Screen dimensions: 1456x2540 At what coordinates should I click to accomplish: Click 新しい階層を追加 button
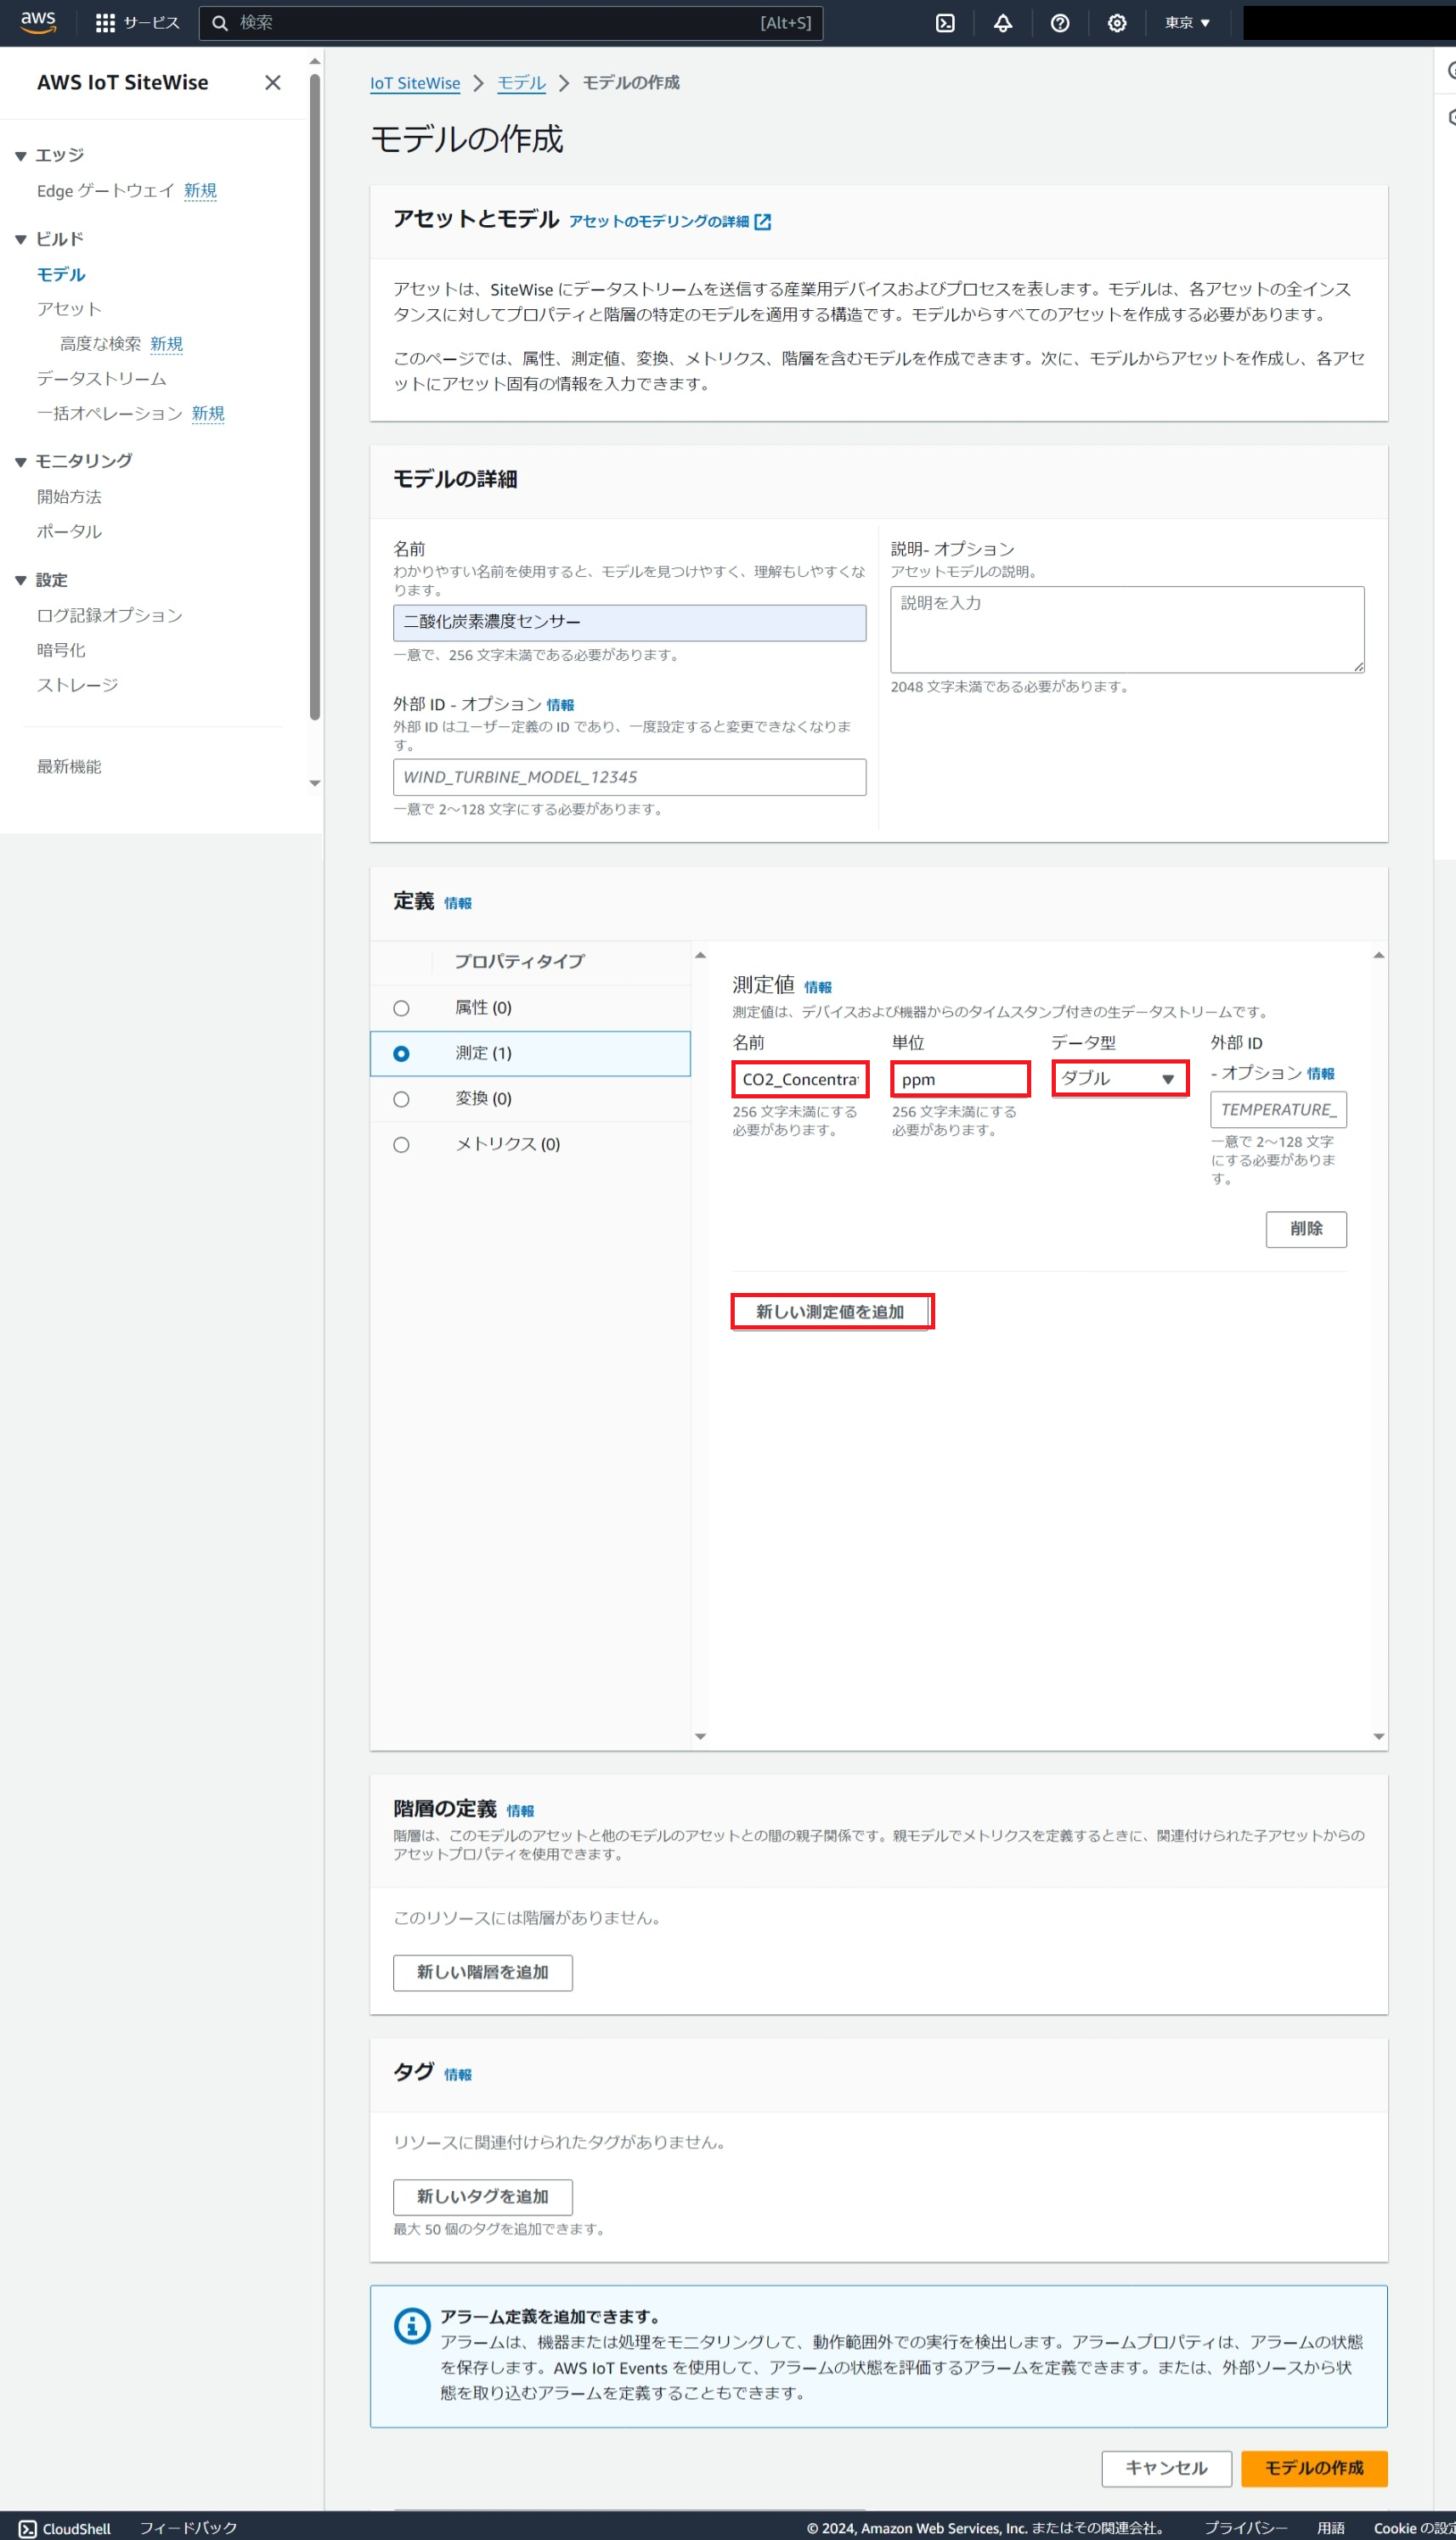tap(483, 1973)
